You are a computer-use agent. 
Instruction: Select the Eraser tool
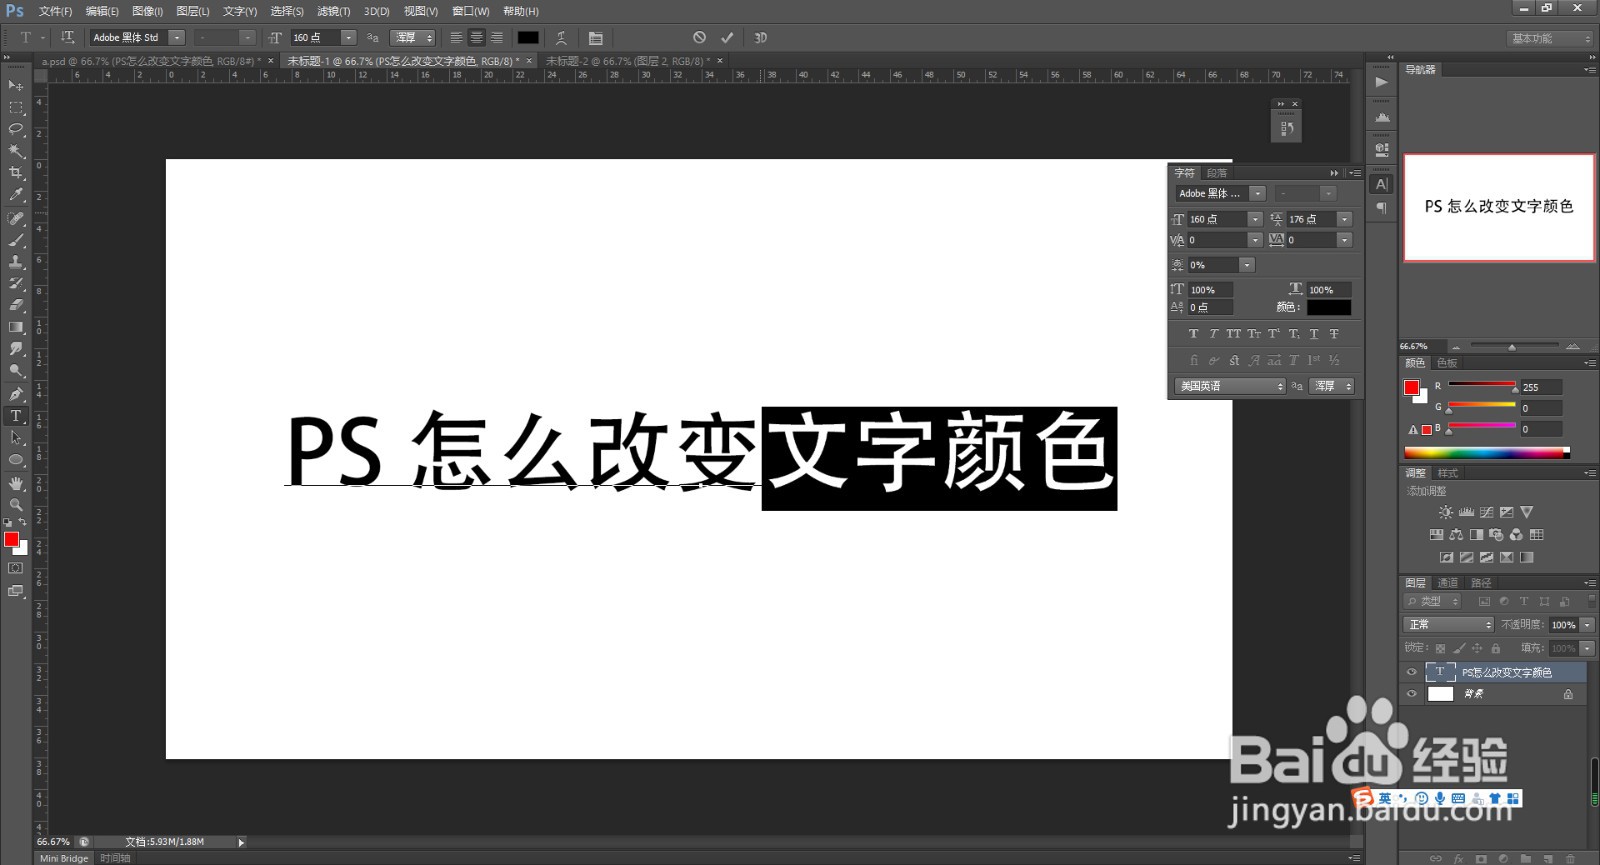16,305
